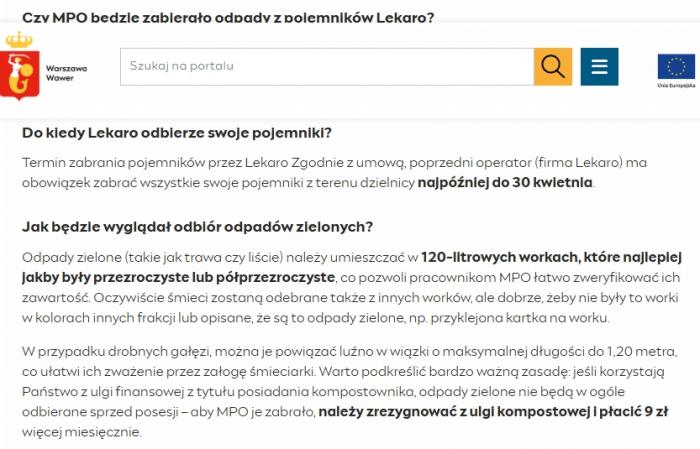Click the Warsaw mermaid coat of arms logo
Image resolution: width=700 pixels, height=449 pixels.
(20, 64)
